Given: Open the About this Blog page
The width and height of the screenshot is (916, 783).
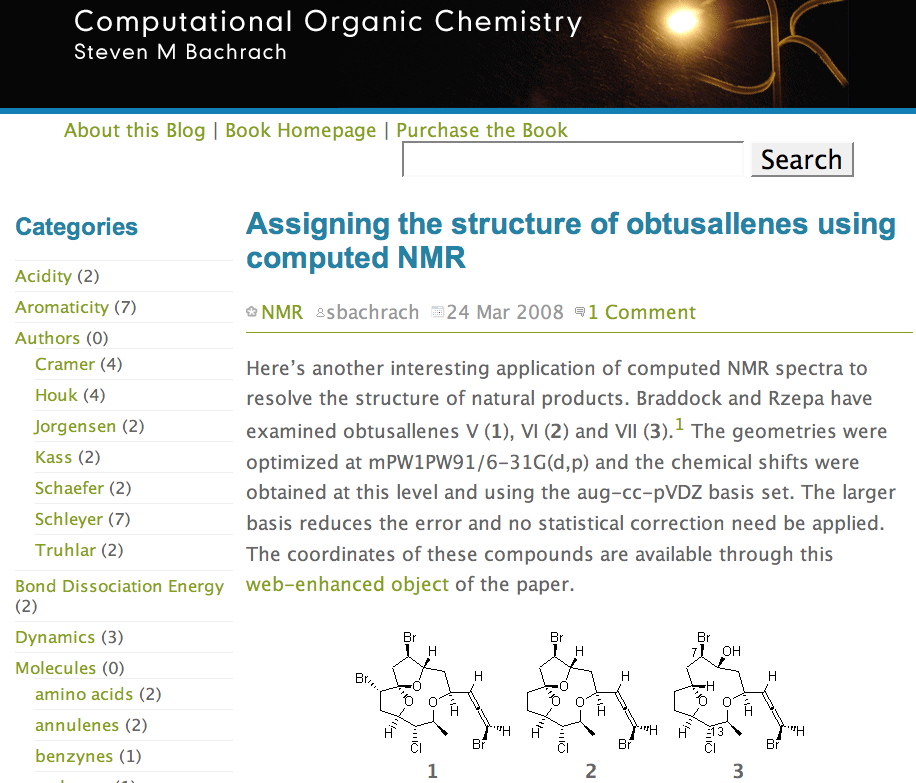Looking at the screenshot, I should (134, 131).
